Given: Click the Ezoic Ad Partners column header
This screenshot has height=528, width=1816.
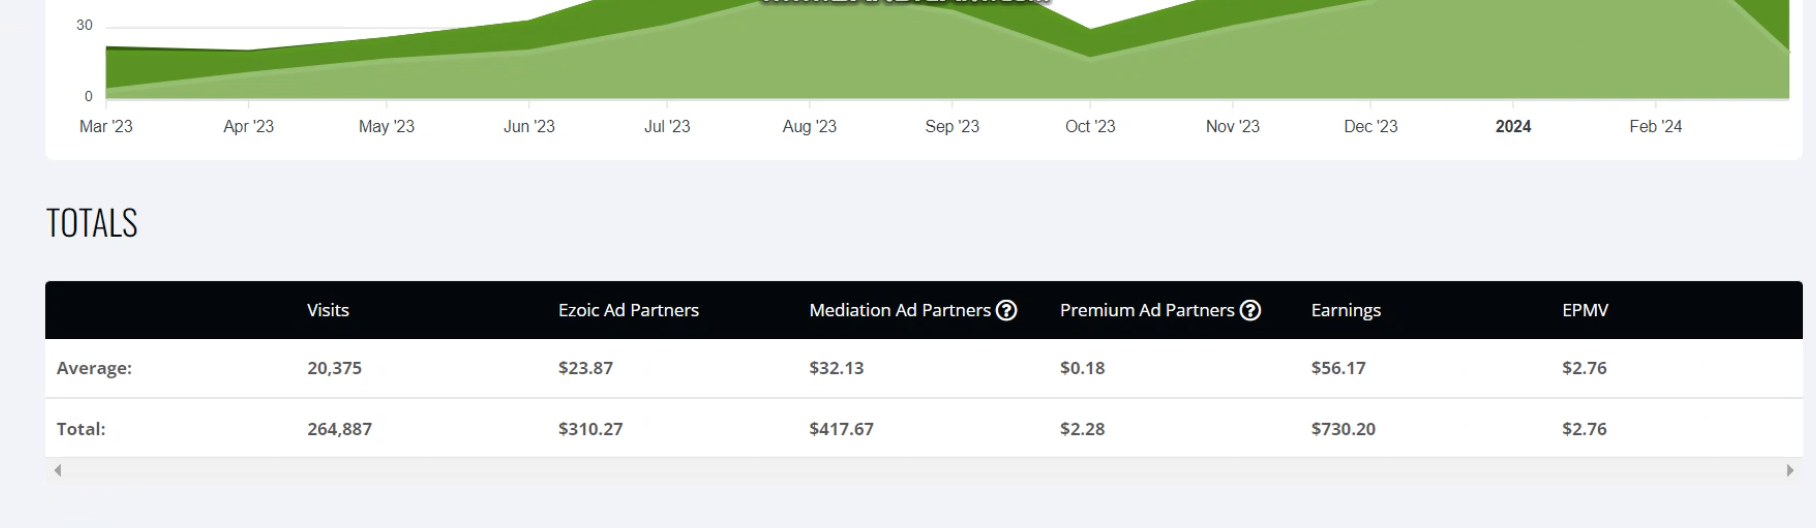Looking at the screenshot, I should (x=628, y=310).
